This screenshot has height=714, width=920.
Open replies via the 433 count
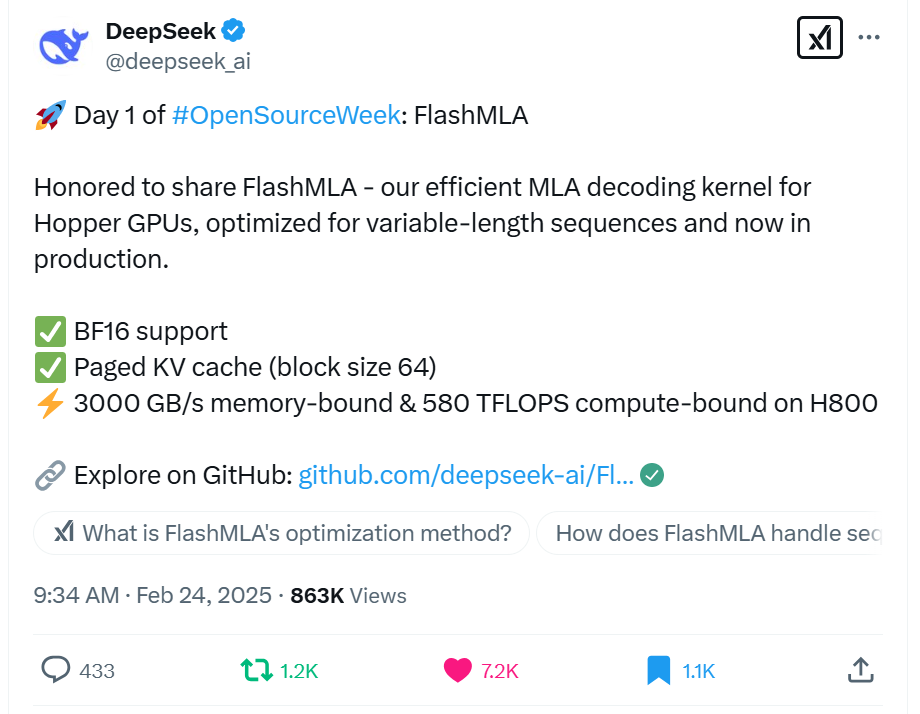90,670
